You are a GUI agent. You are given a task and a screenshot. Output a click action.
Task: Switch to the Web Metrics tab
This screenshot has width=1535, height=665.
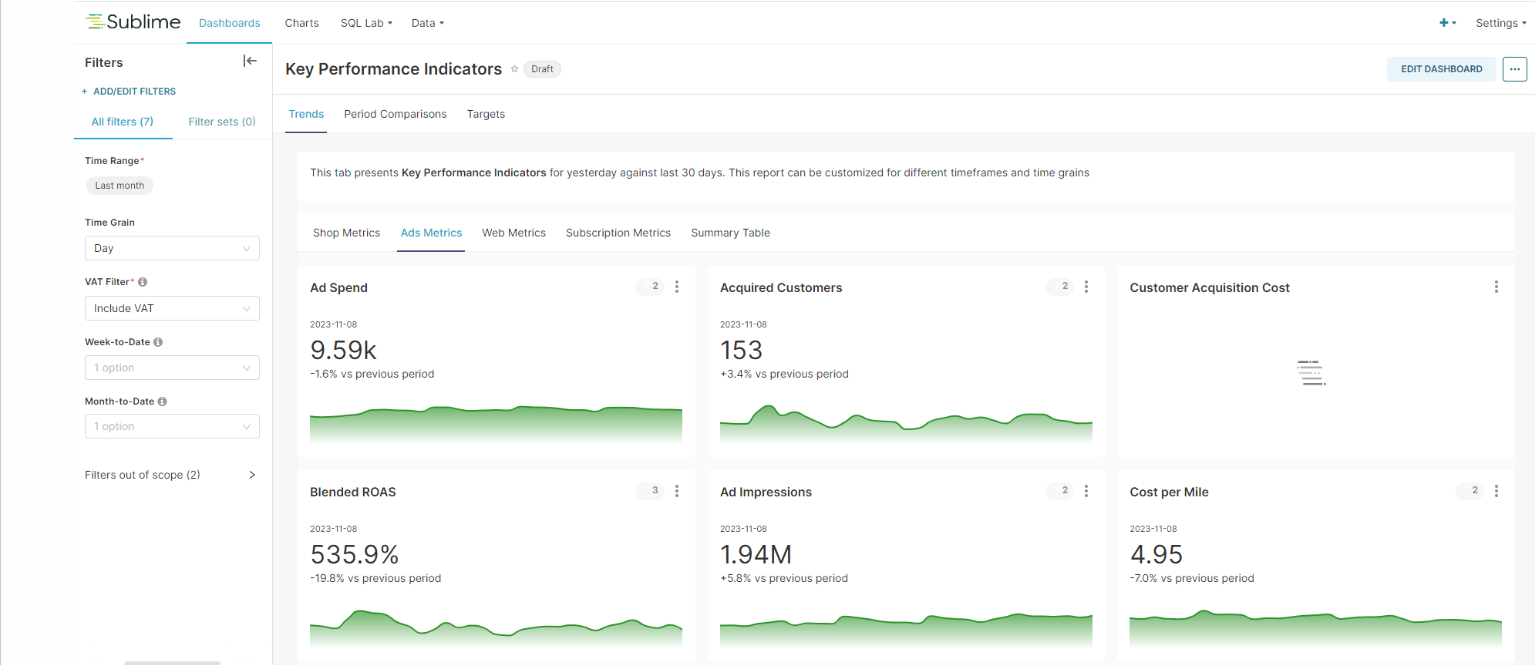pos(514,233)
